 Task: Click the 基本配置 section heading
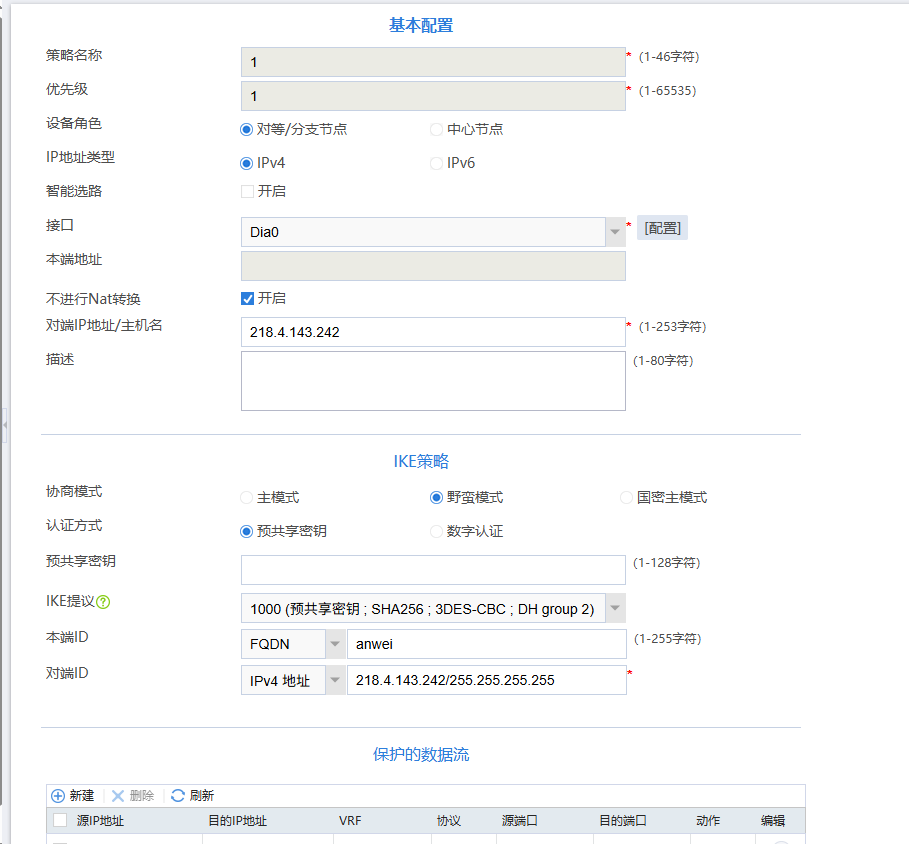point(421,26)
